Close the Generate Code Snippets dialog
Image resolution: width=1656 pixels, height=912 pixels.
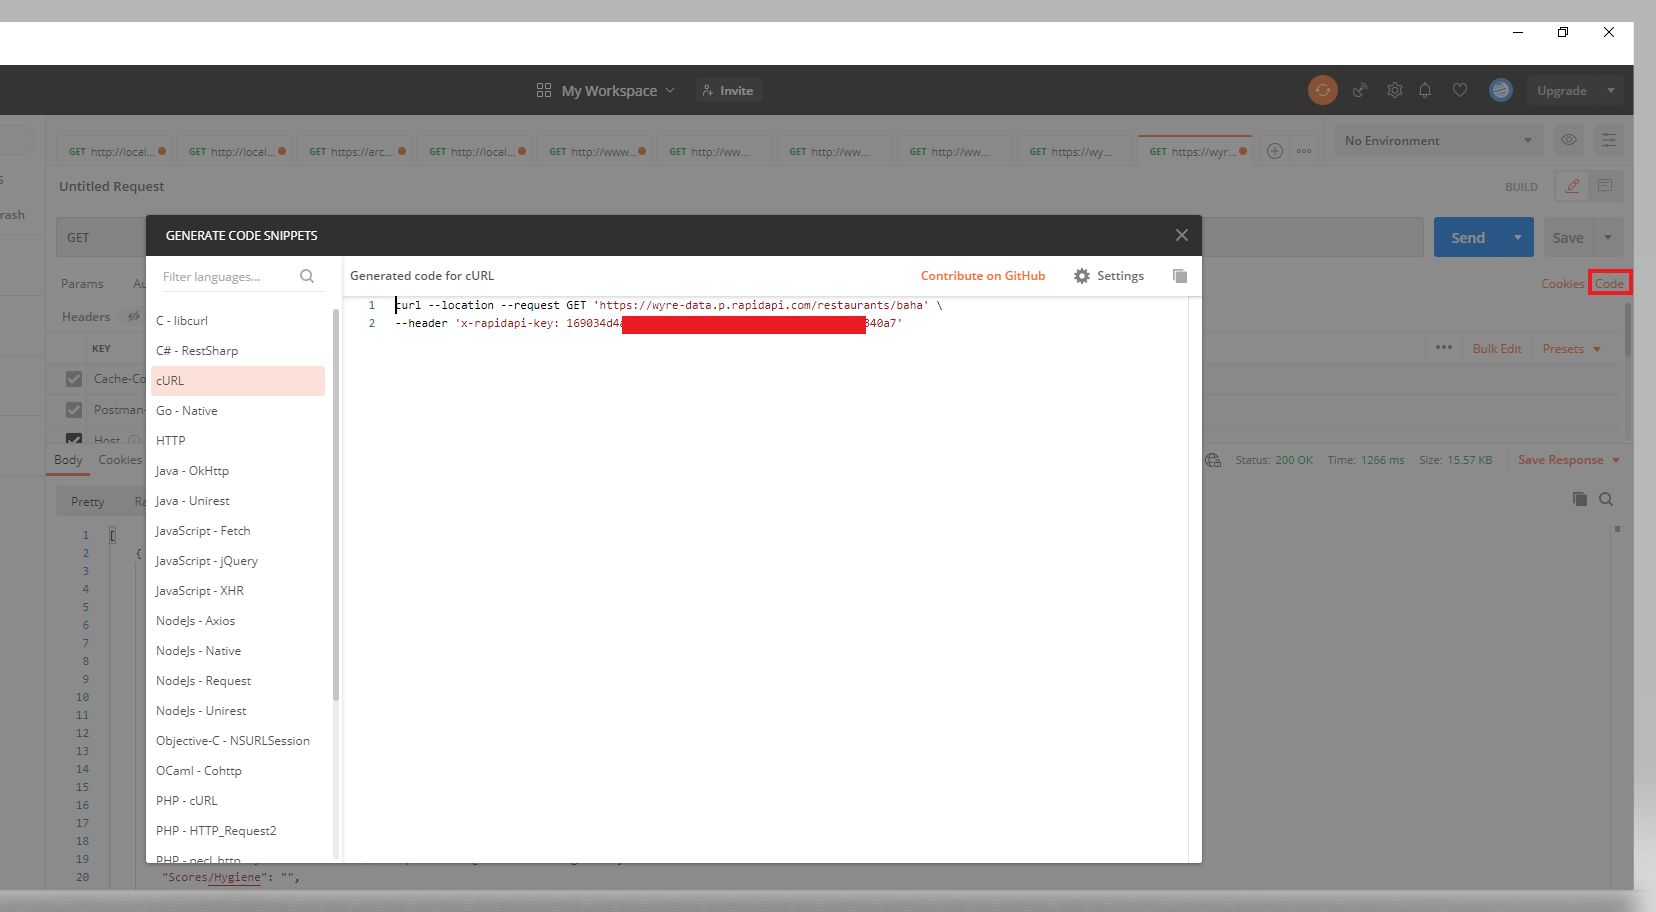tap(1181, 235)
